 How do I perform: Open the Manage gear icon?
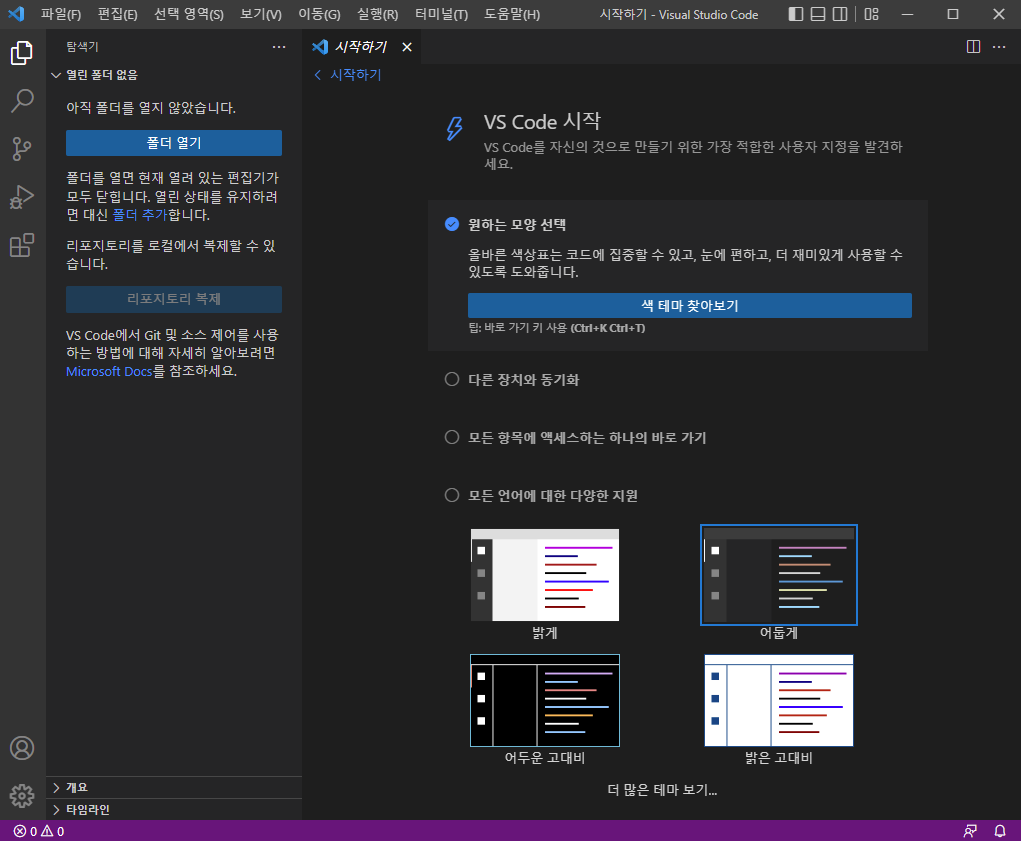click(22, 795)
